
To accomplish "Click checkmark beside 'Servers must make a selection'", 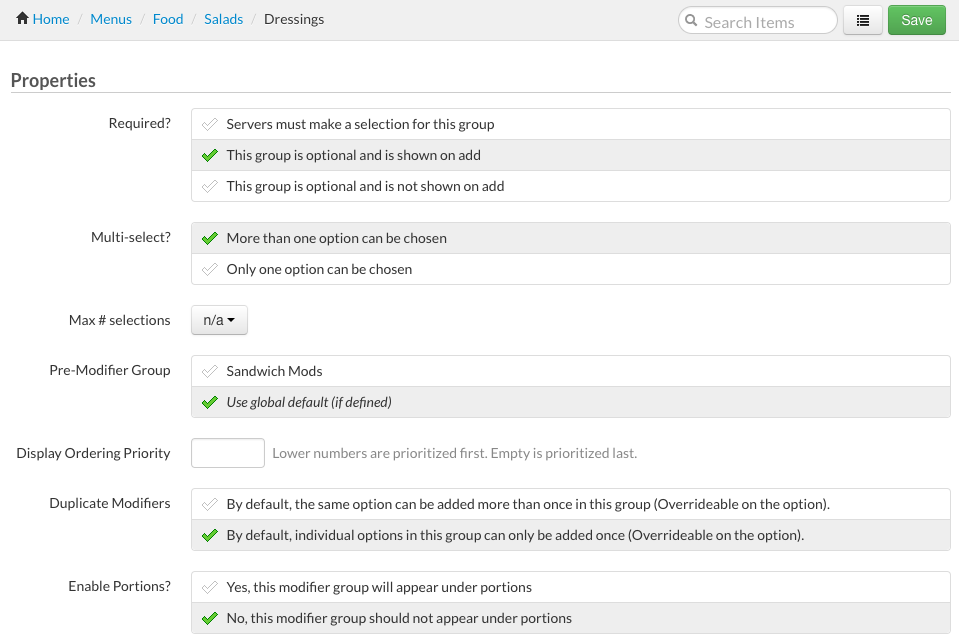I will coord(209,125).
